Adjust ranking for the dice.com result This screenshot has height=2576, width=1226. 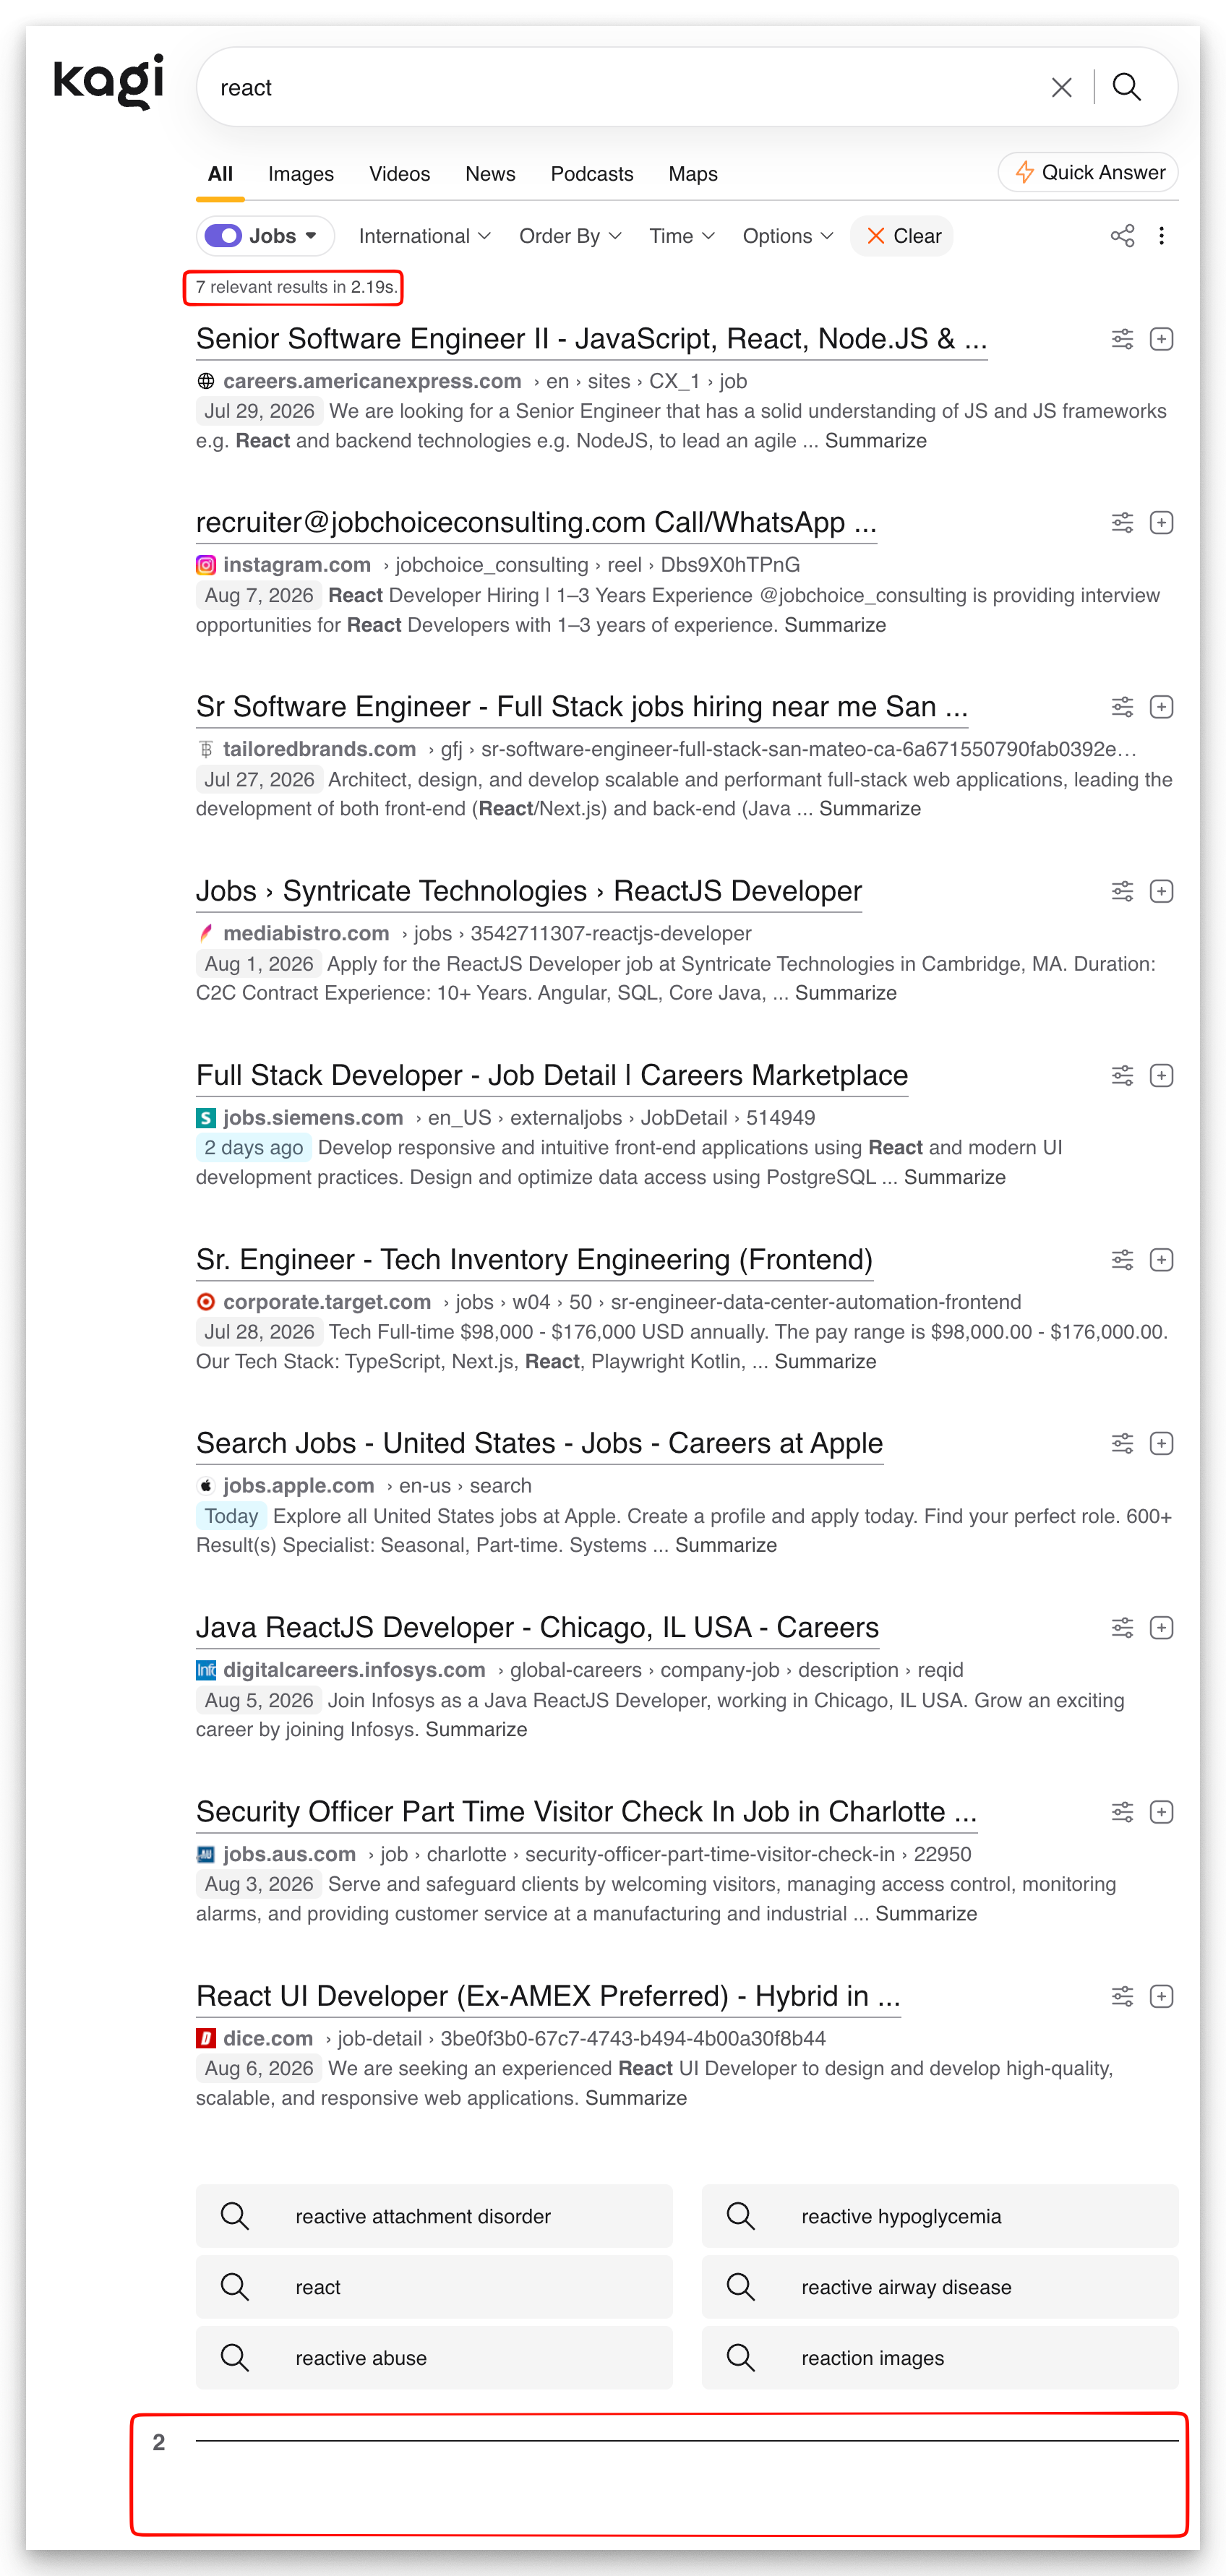click(x=1122, y=1997)
